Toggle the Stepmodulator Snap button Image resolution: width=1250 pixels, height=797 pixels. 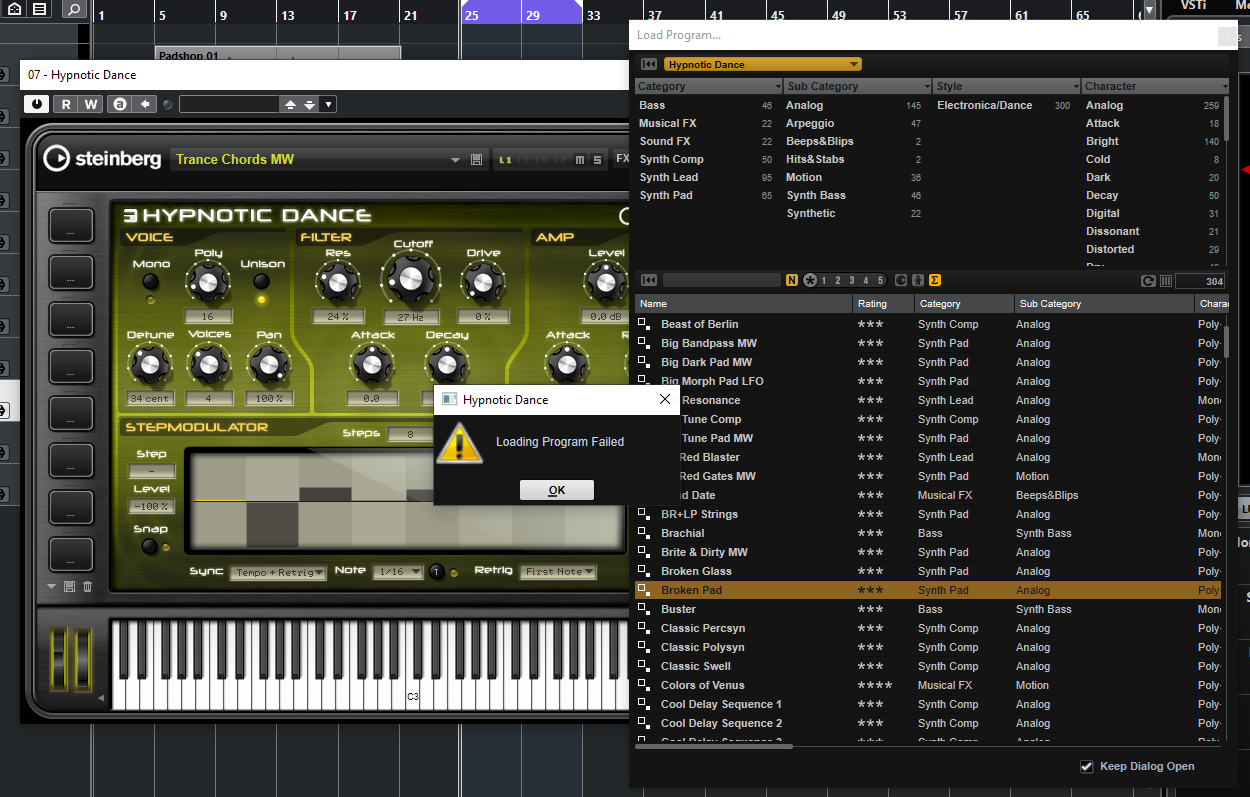coord(150,547)
